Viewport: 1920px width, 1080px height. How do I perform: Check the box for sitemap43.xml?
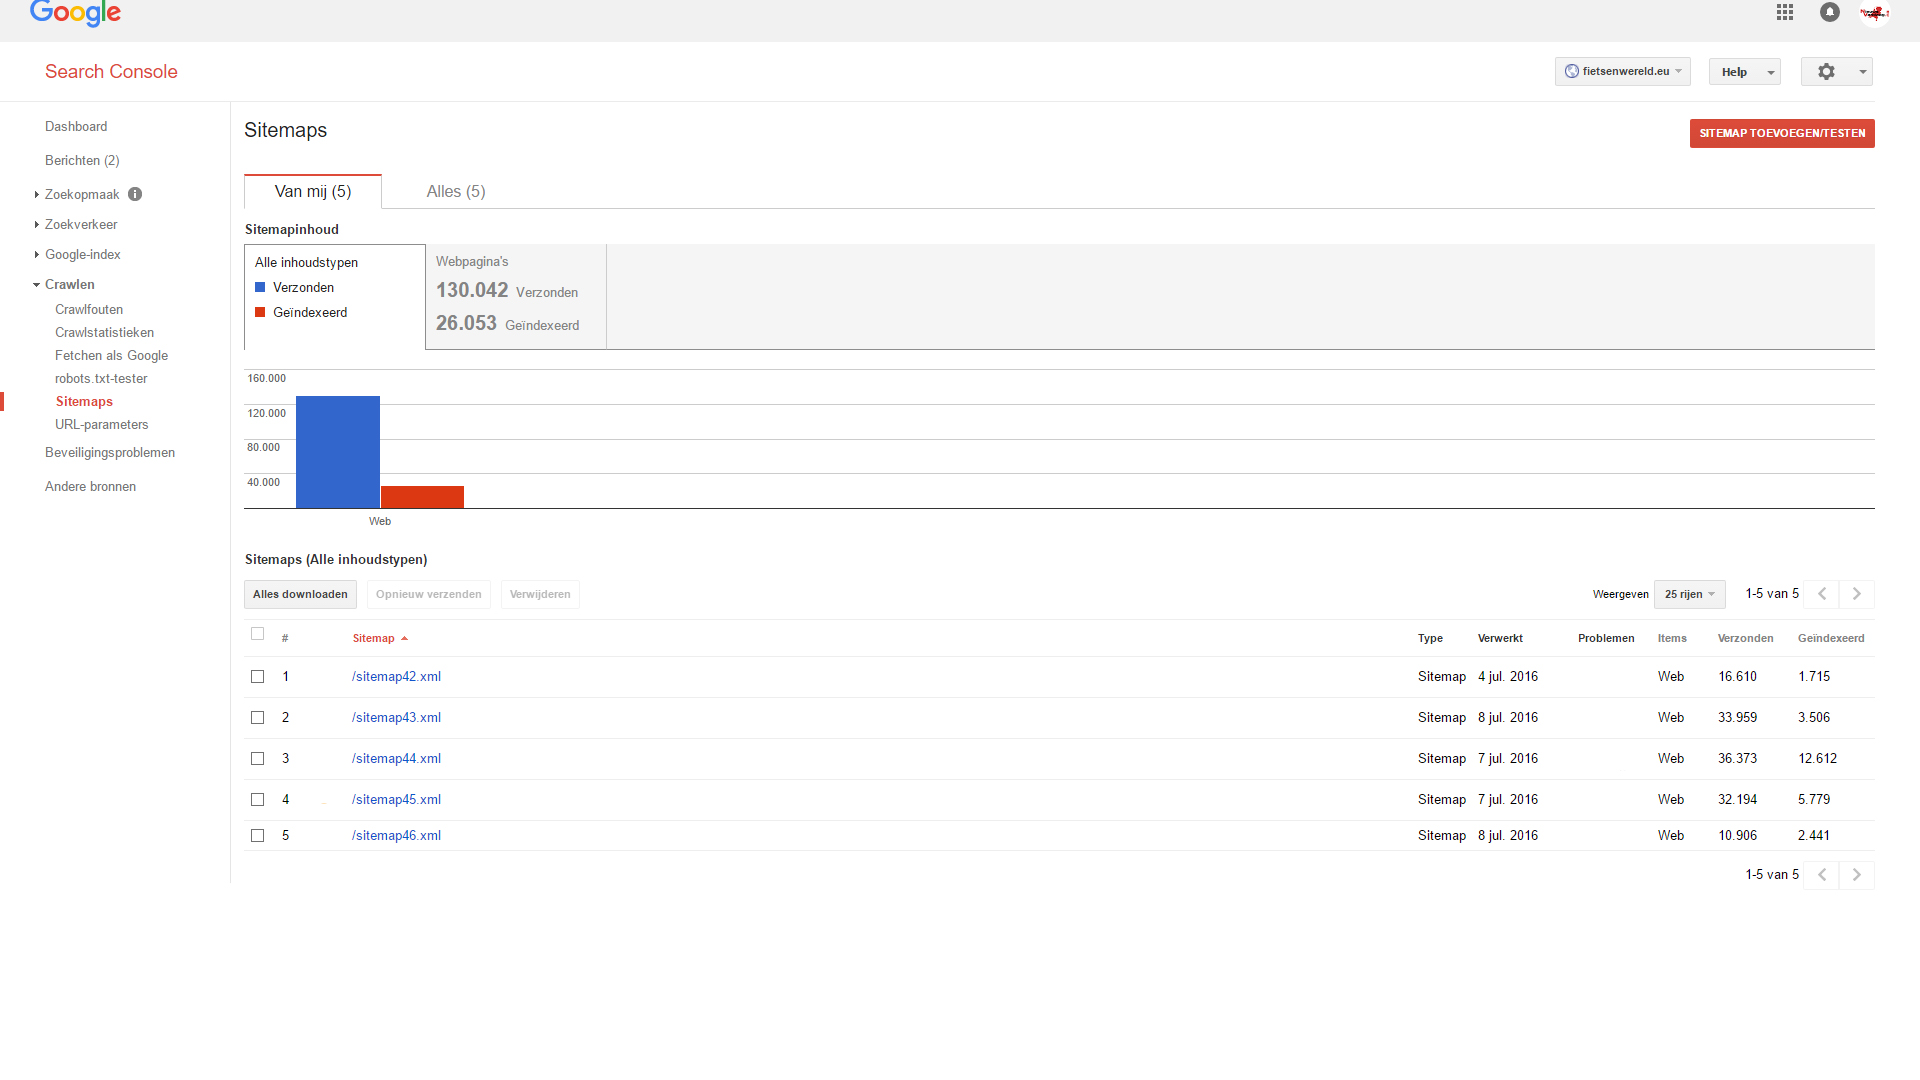pyautogui.click(x=257, y=718)
